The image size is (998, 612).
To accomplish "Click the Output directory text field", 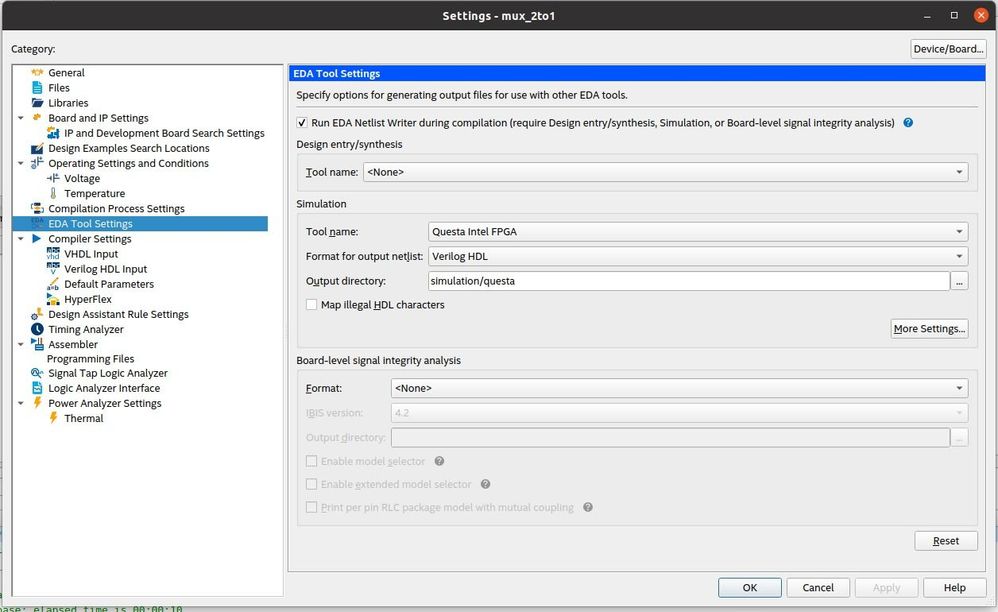I will point(688,282).
